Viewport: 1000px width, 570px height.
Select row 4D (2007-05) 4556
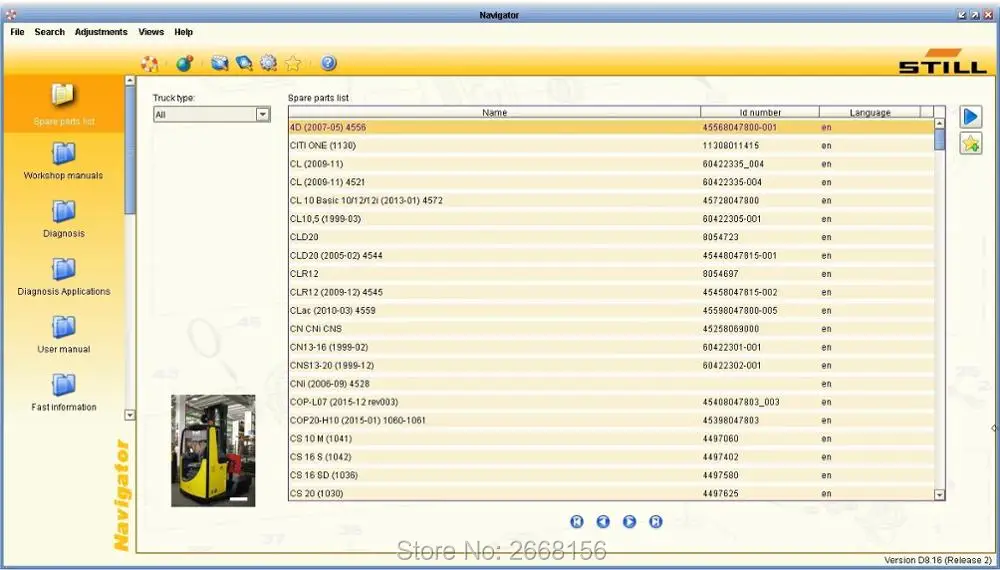[x=611, y=128]
